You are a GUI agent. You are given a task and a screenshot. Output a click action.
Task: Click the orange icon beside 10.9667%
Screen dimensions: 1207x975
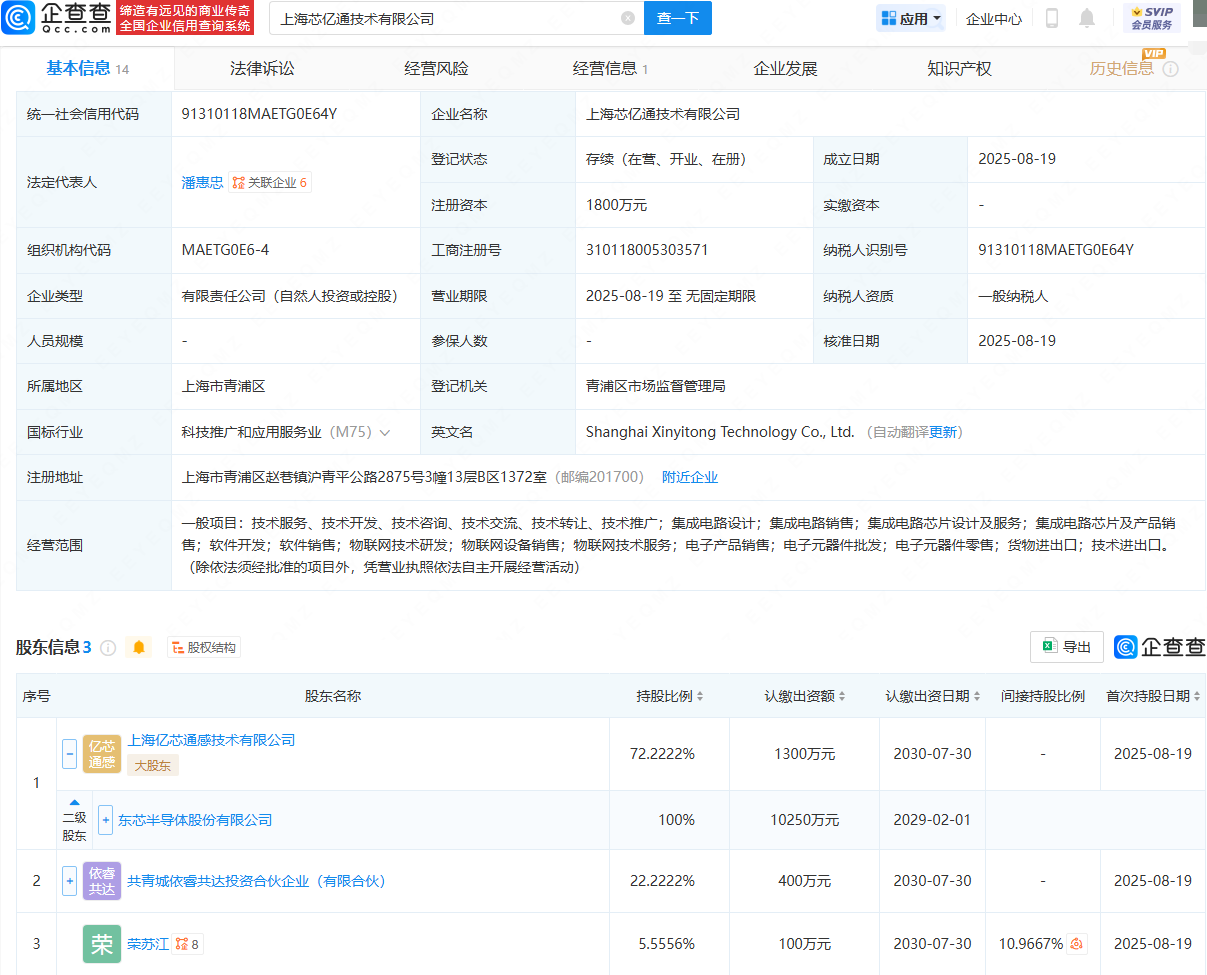(x=1077, y=944)
